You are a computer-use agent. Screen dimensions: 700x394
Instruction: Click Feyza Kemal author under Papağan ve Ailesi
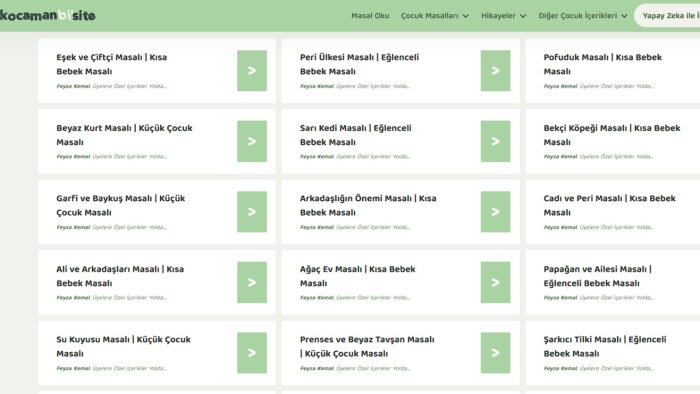pos(560,298)
